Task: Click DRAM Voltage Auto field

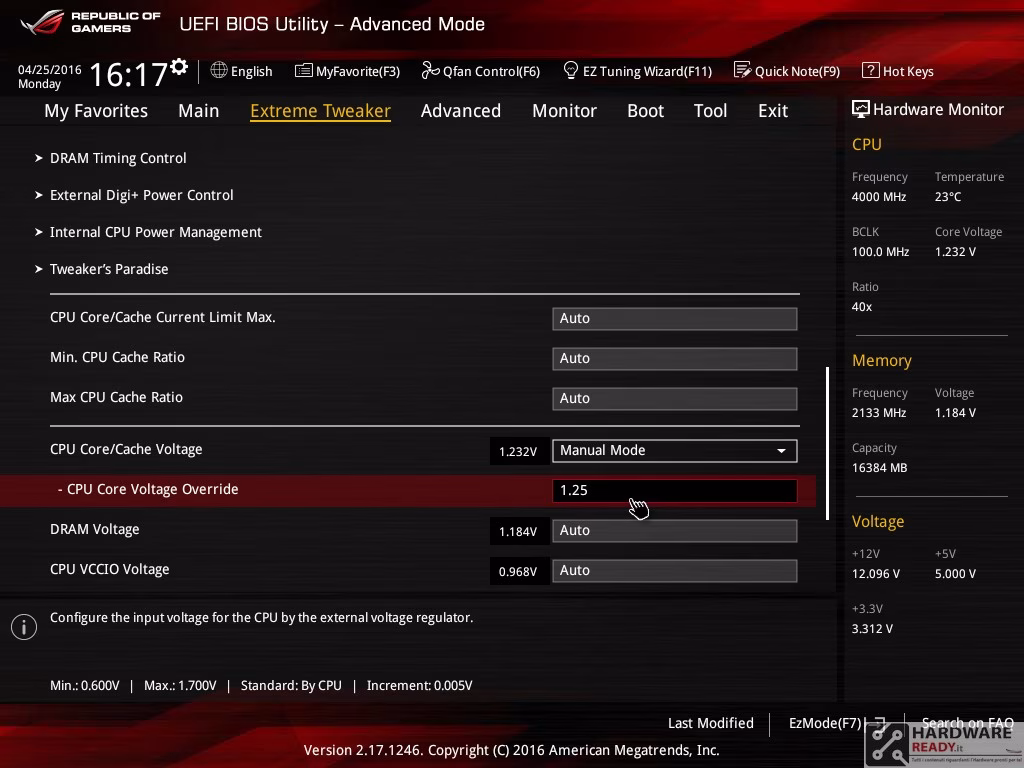Action: (x=675, y=530)
